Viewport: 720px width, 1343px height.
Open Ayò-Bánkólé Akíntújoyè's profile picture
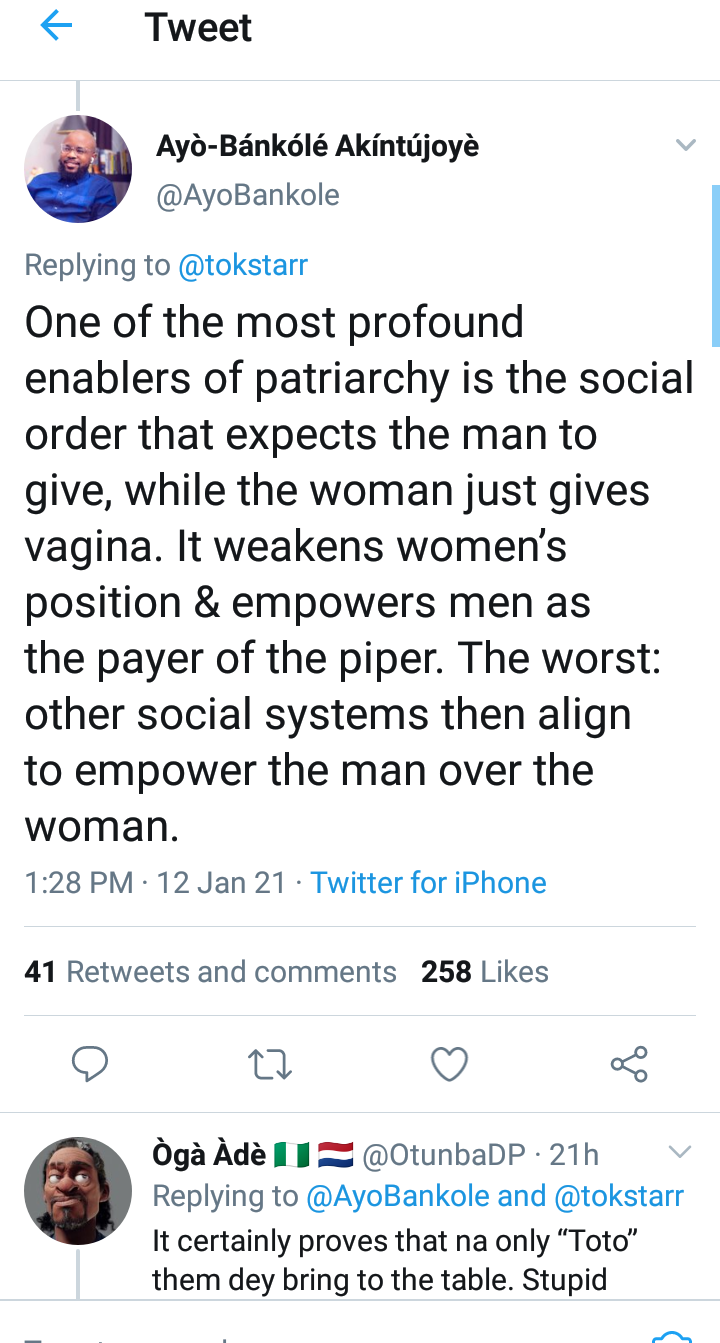(78, 169)
